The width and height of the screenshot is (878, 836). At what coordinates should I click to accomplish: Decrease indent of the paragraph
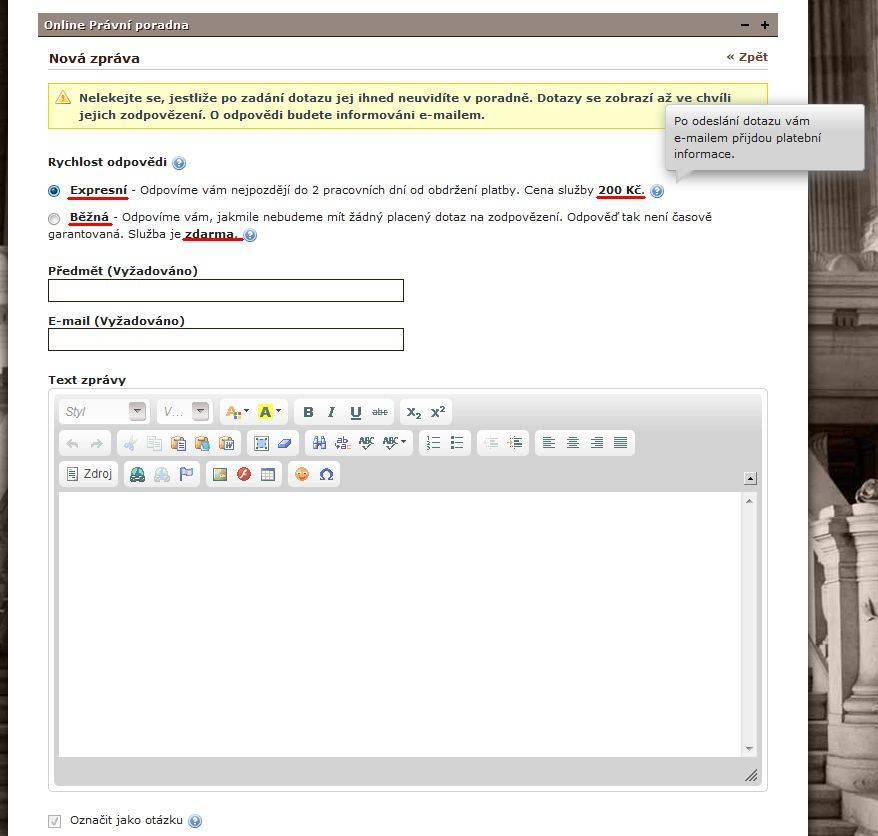coord(491,443)
